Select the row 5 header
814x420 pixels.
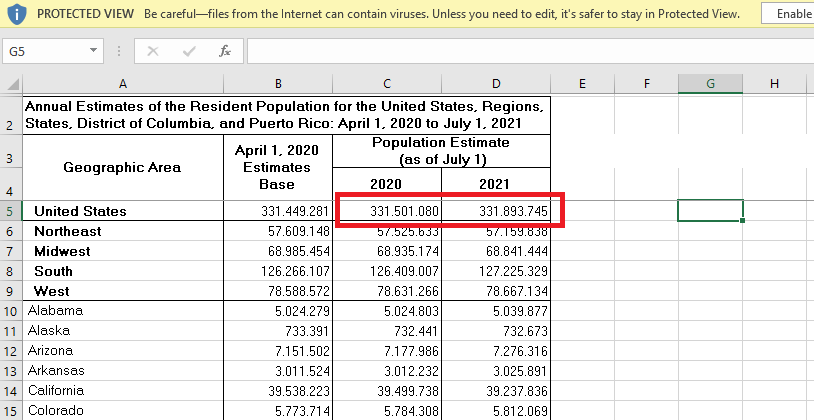click(10, 211)
